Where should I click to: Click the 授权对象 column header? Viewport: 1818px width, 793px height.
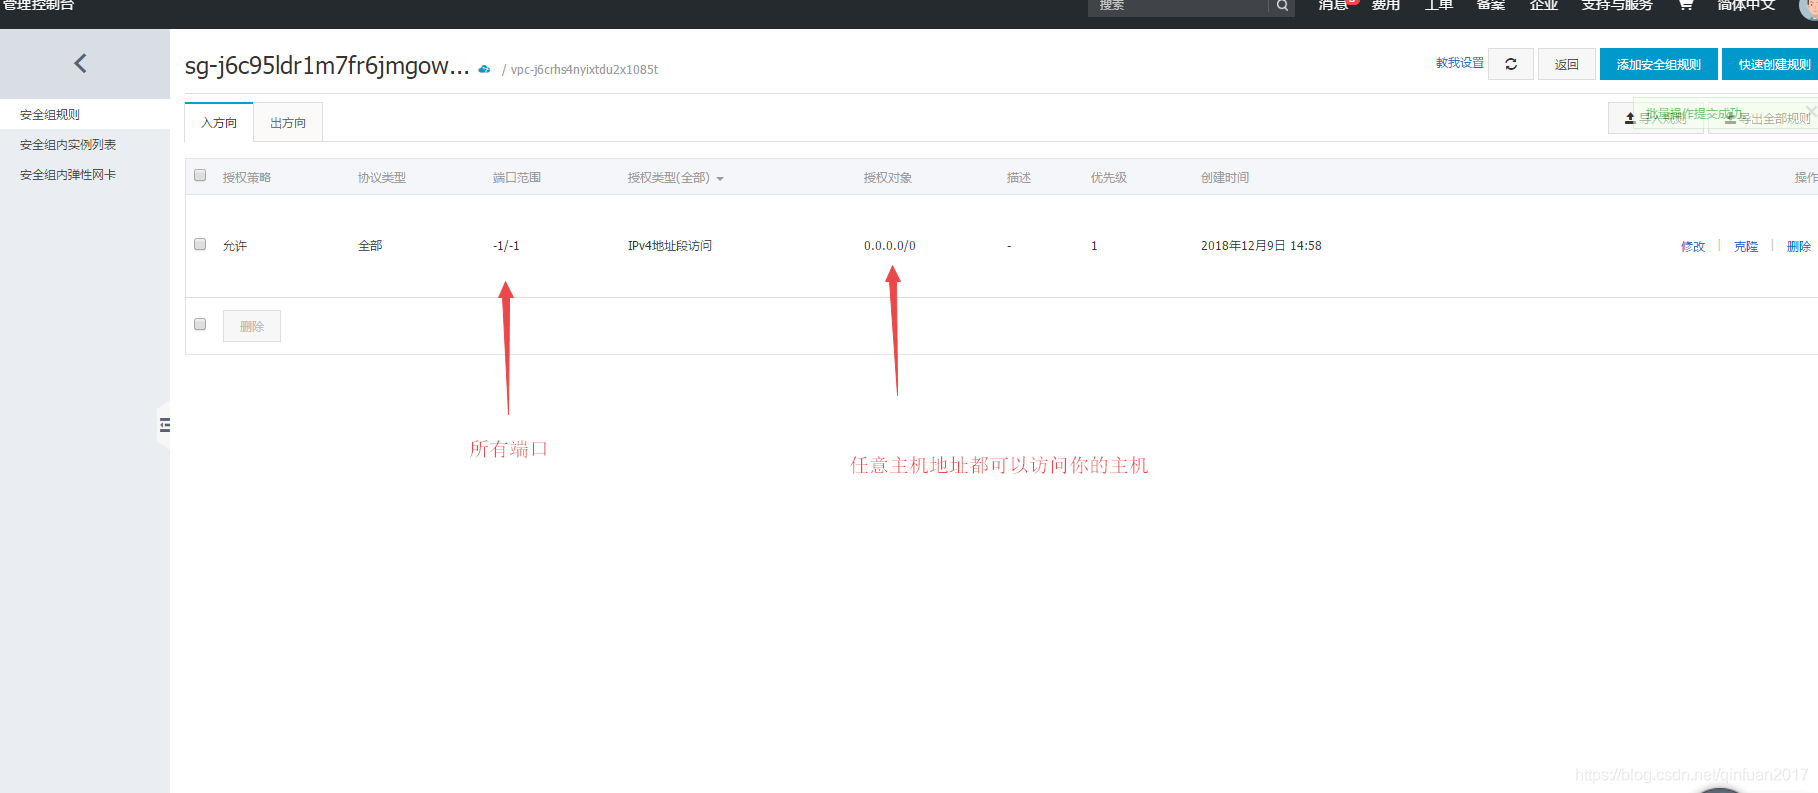(x=888, y=178)
